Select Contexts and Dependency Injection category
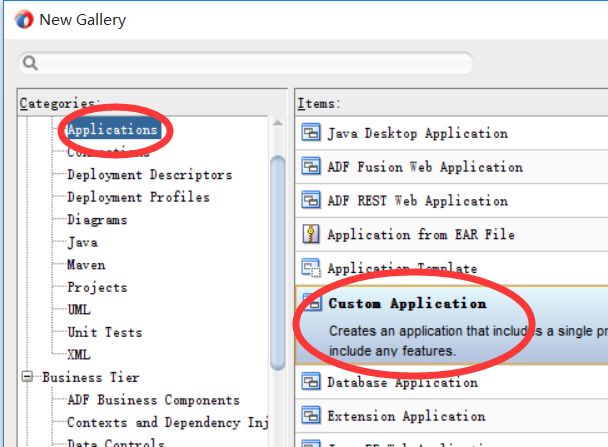Image resolution: width=608 pixels, height=447 pixels. coord(168,422)
